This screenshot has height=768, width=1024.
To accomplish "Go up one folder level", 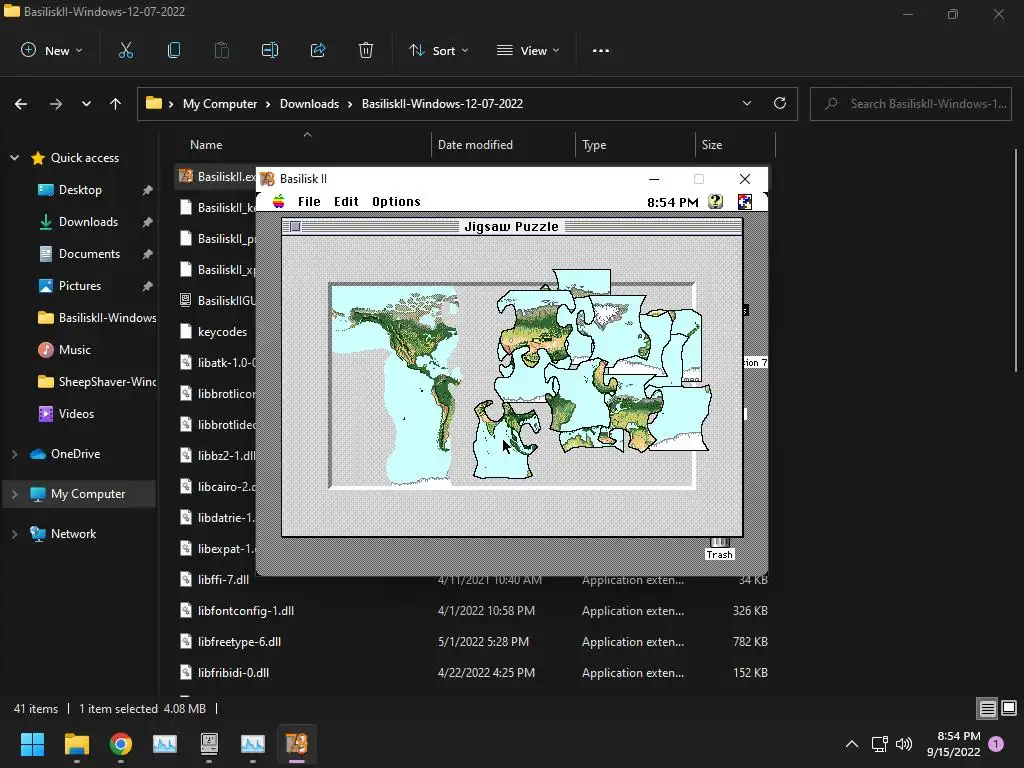I will tap(116, 104).
